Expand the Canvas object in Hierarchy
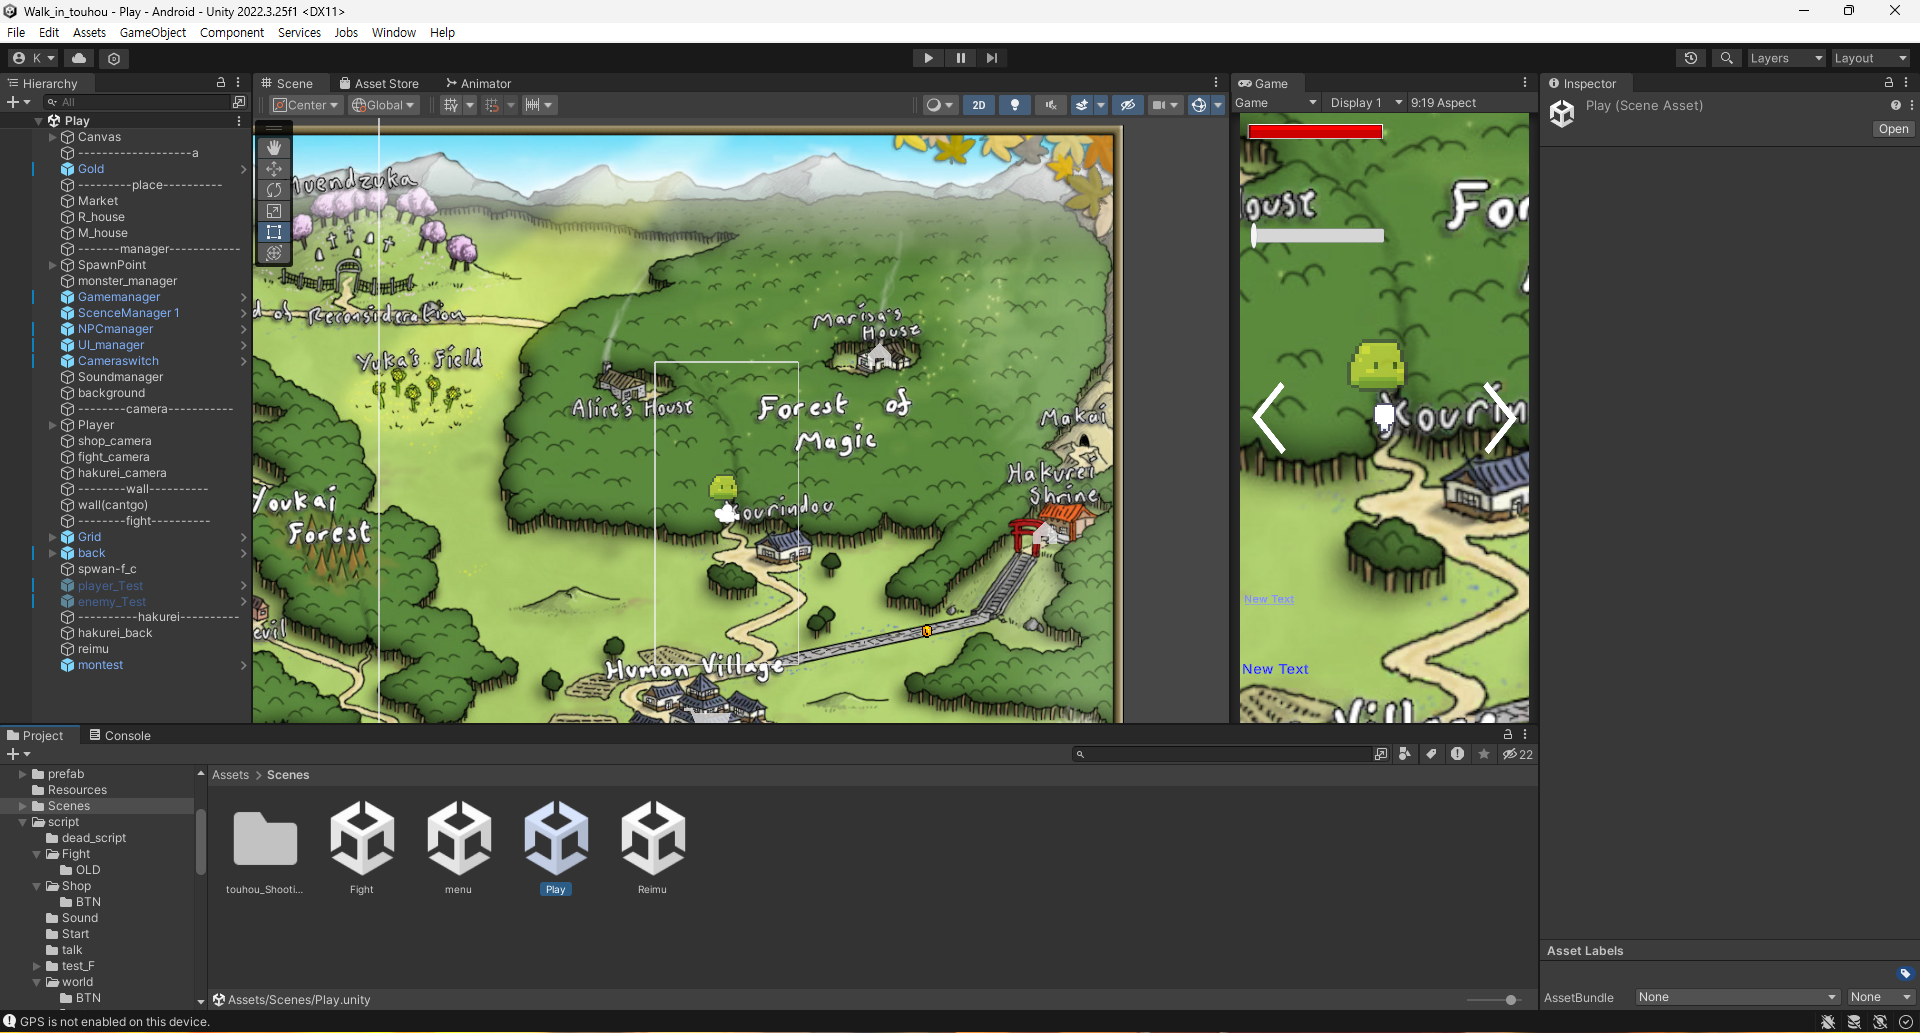 (x=53, y=137)
